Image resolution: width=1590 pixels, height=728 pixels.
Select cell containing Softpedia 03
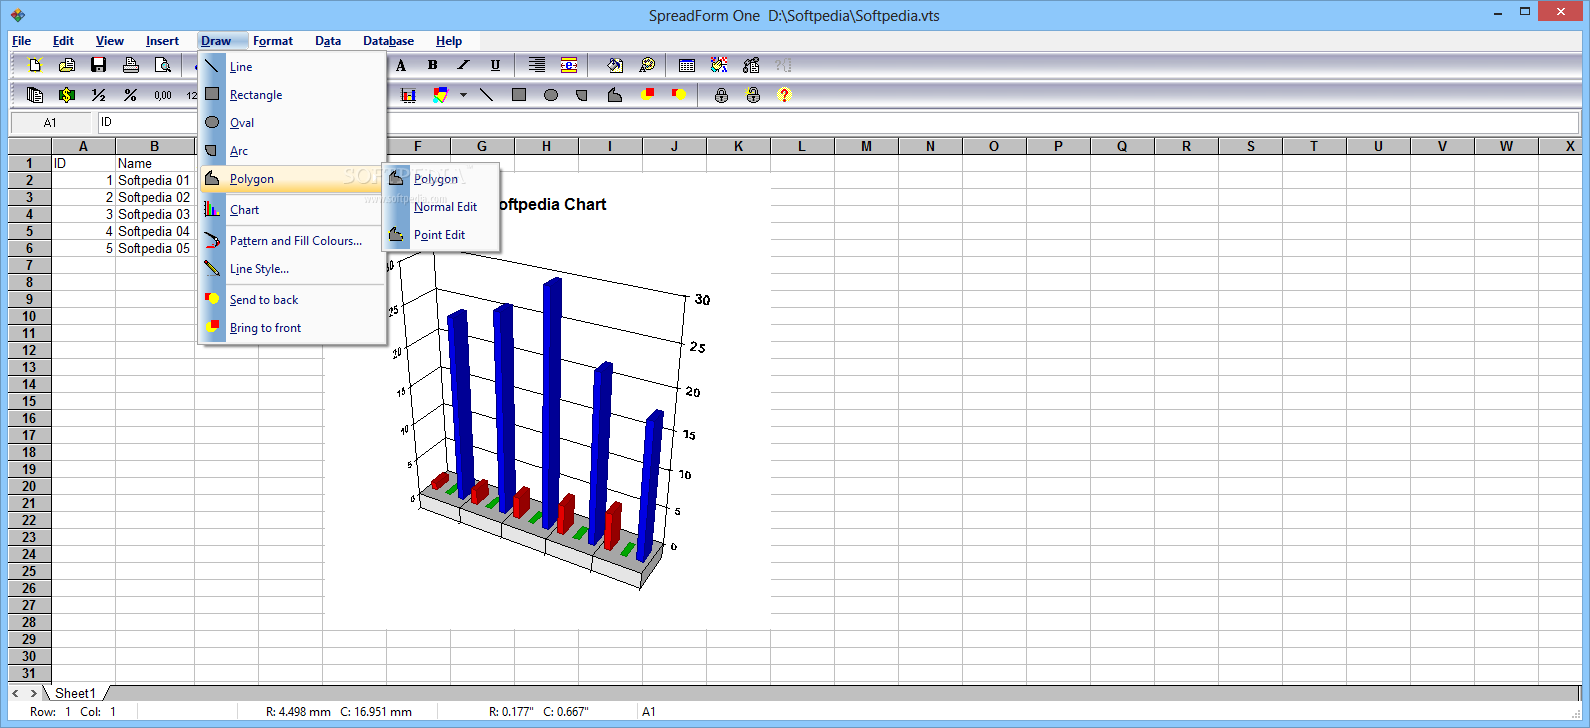tap(154, 214)
